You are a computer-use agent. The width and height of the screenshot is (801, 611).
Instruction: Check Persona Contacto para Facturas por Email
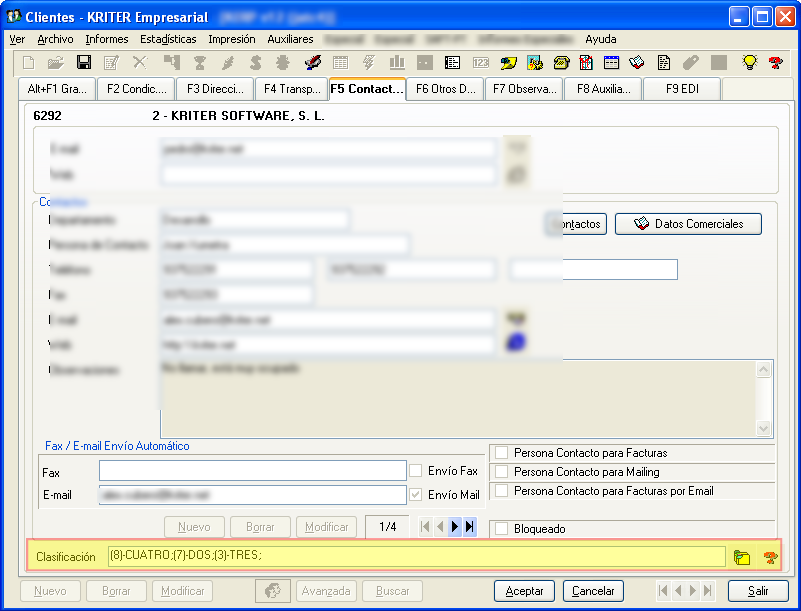point(502,490)
